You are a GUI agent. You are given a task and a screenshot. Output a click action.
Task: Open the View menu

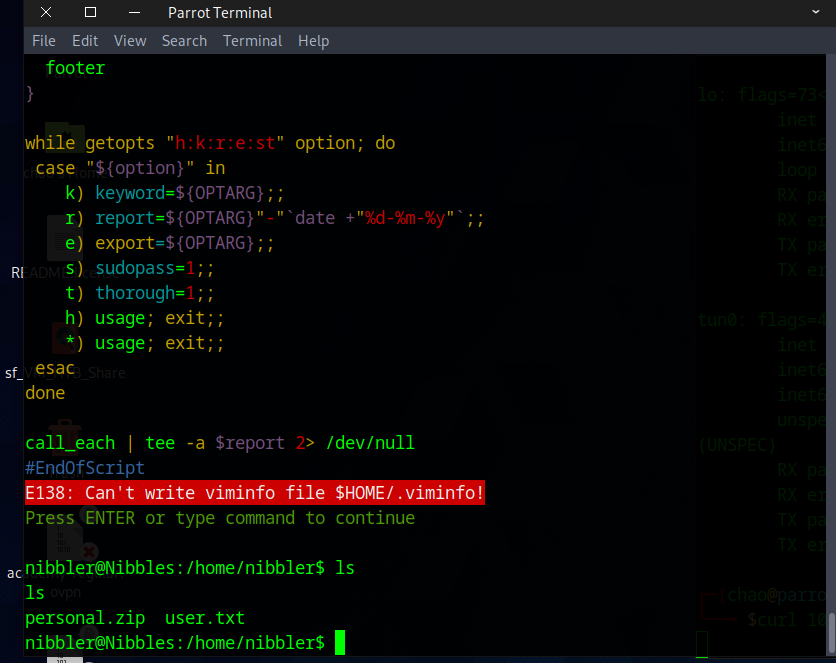[x=130, y=41]
